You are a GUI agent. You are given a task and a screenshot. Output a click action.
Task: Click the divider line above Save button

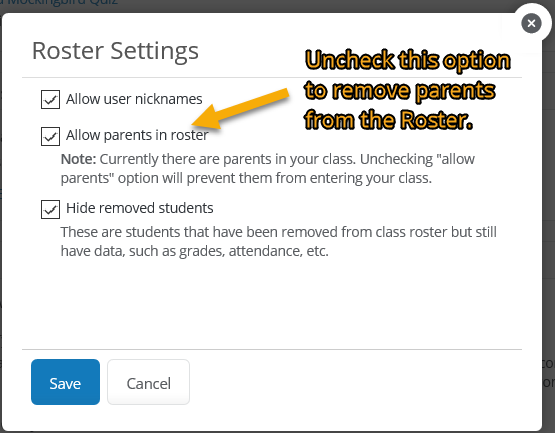pyautogui.click(x=272, y=349)
